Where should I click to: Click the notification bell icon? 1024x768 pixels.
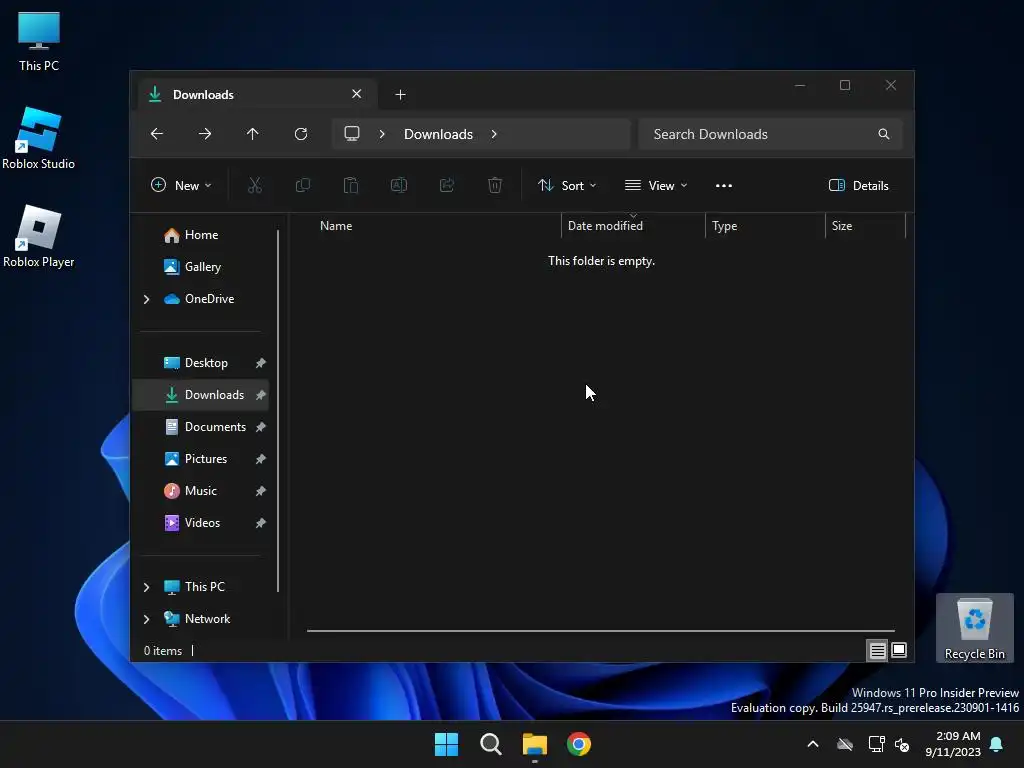997,744
